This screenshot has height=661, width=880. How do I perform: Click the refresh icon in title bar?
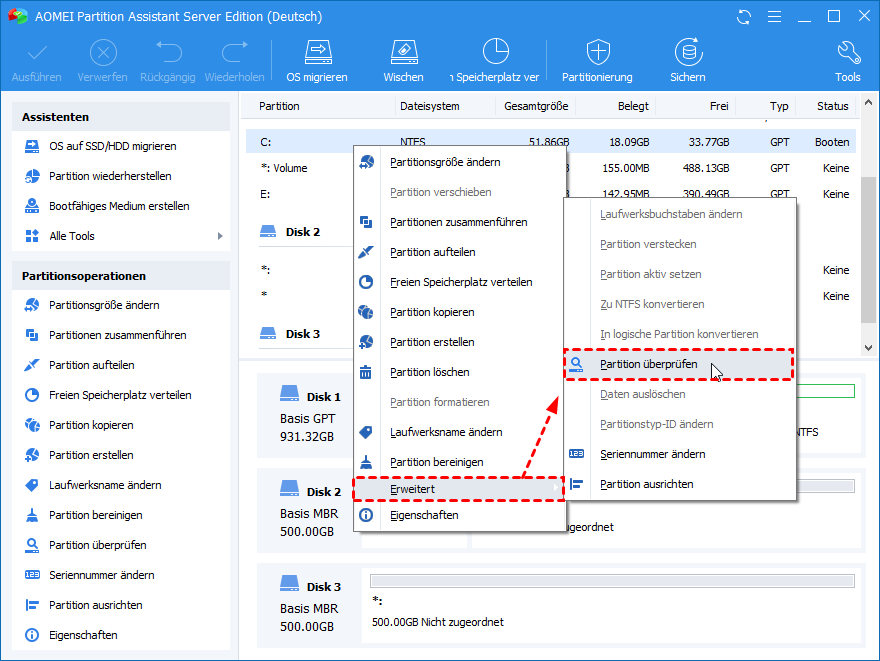tap(744, 17)
